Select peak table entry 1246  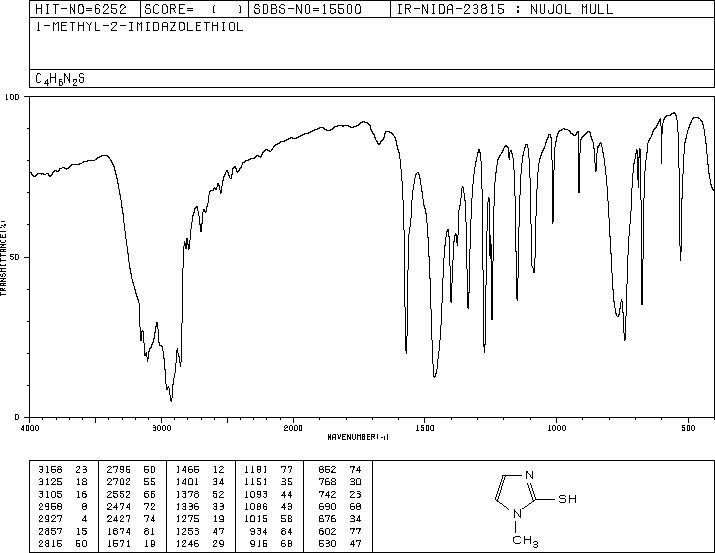(x=200, y=544)
